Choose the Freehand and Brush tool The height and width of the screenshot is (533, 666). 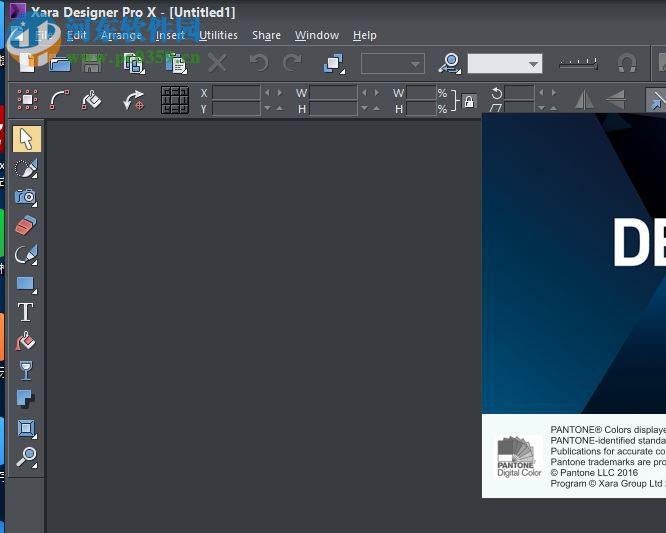click(26, 168)
